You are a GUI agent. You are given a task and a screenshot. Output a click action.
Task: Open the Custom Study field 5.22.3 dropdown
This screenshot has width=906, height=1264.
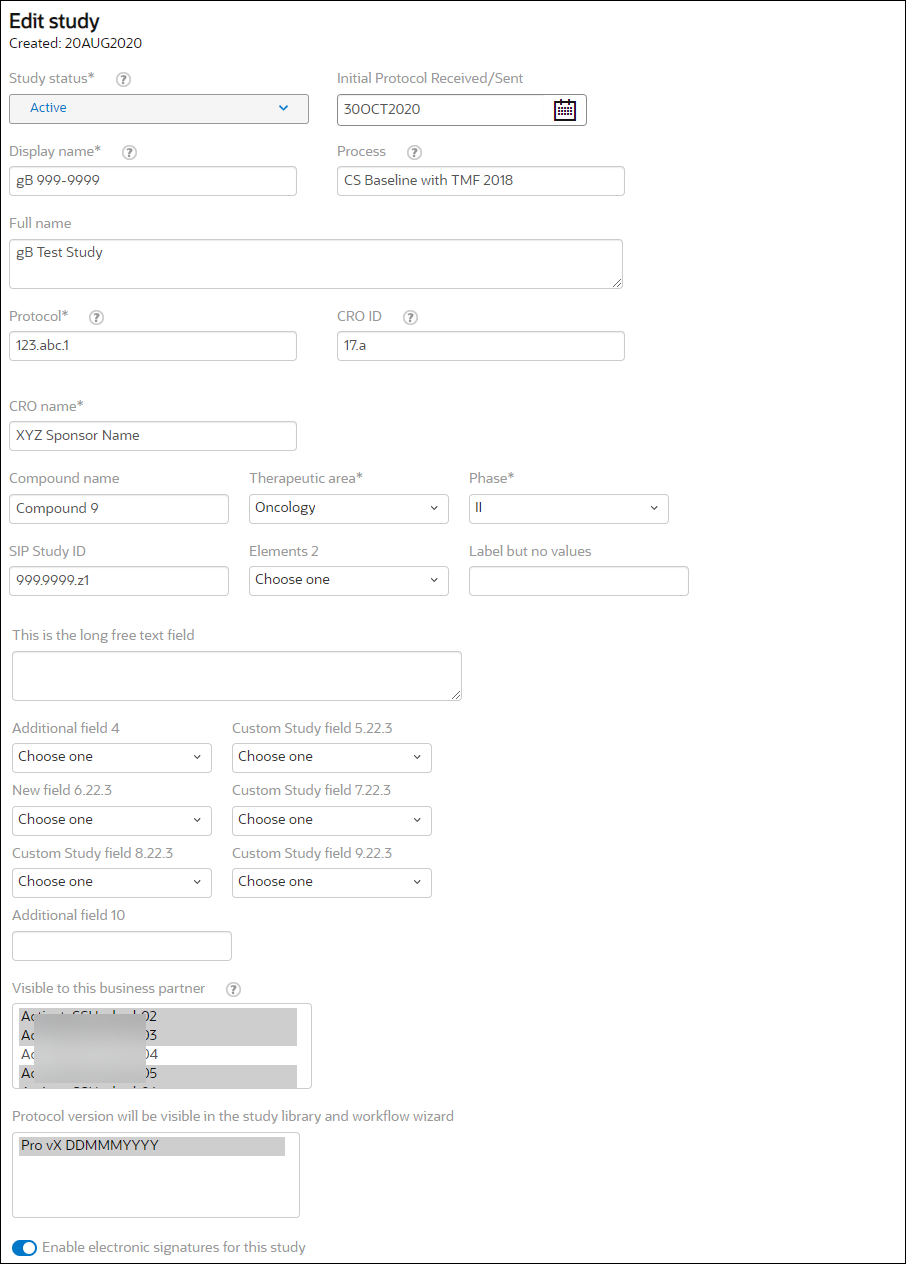332,757
